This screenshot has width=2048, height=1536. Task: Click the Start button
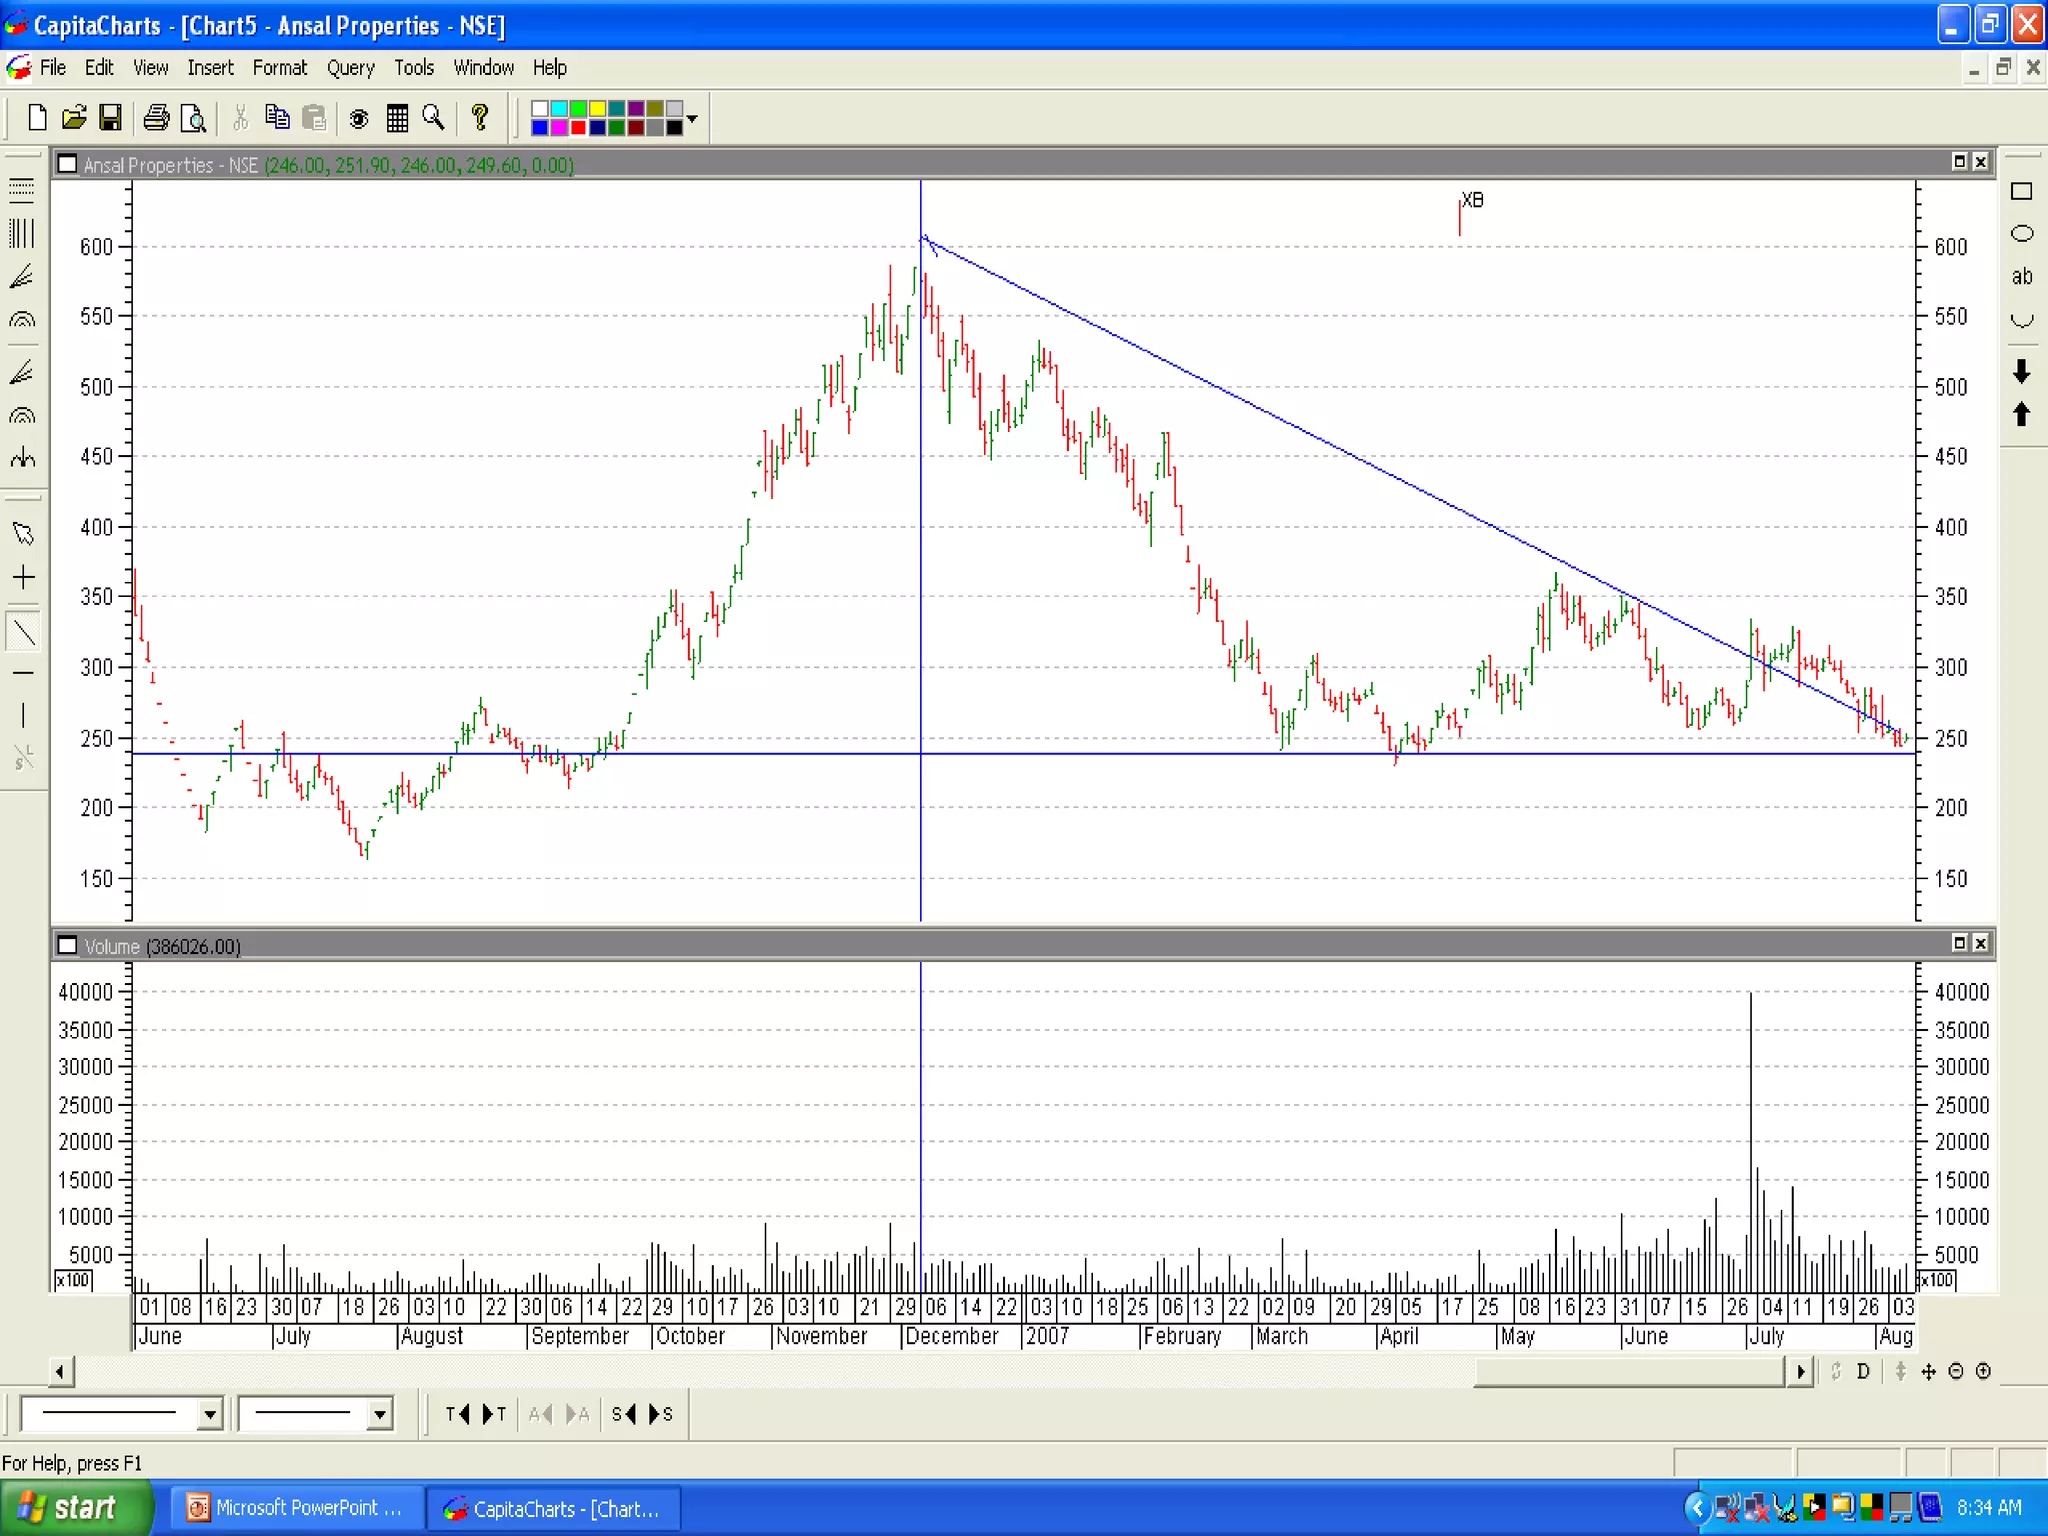75,1508
